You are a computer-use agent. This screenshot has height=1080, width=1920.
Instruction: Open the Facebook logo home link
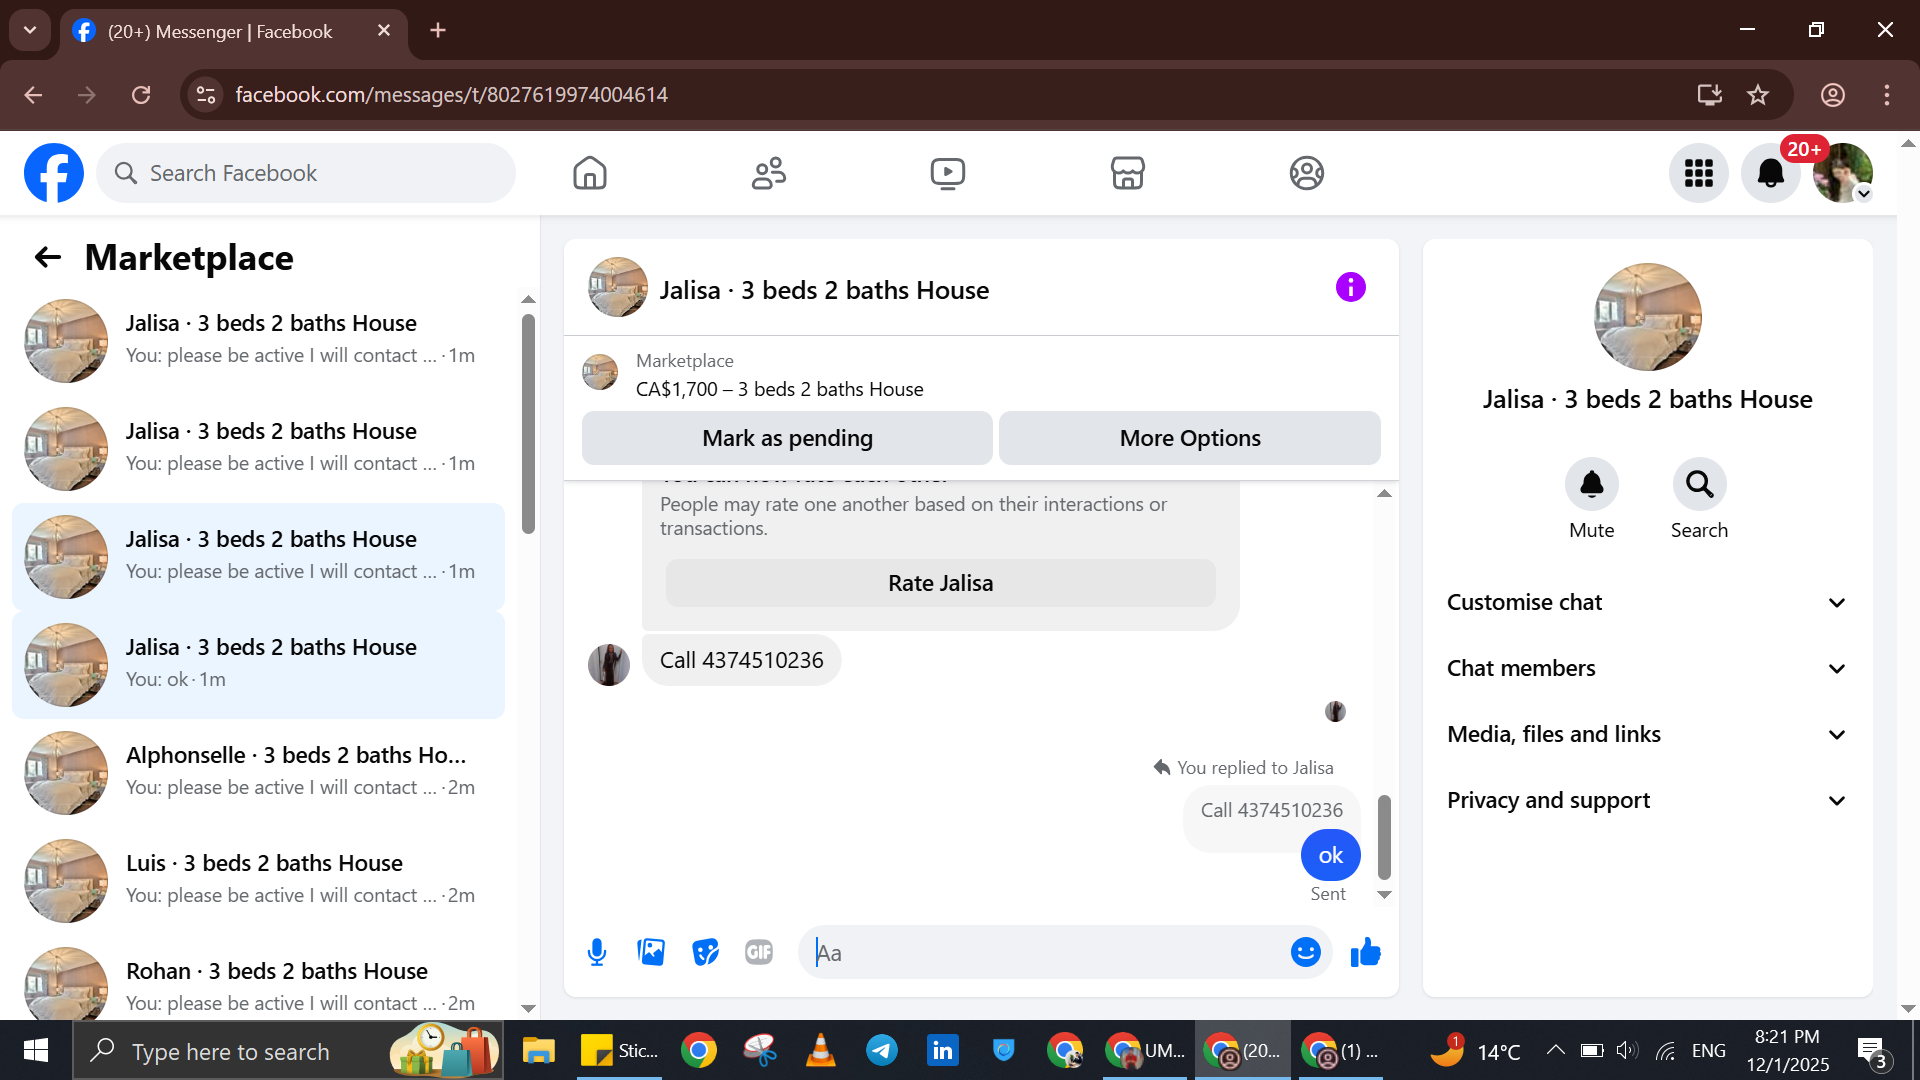coord(54,173)
